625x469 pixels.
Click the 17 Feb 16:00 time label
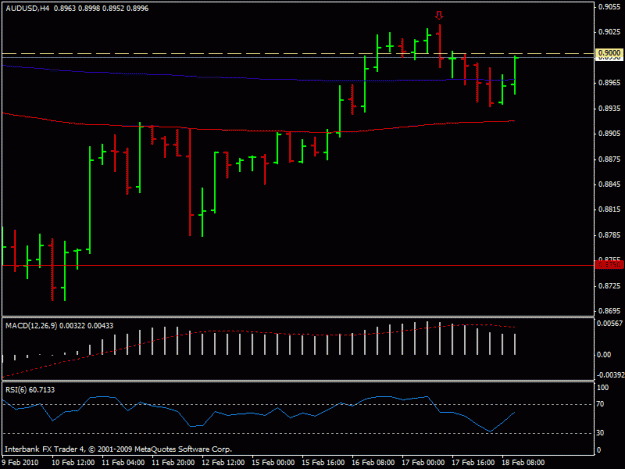coord(473,463)
